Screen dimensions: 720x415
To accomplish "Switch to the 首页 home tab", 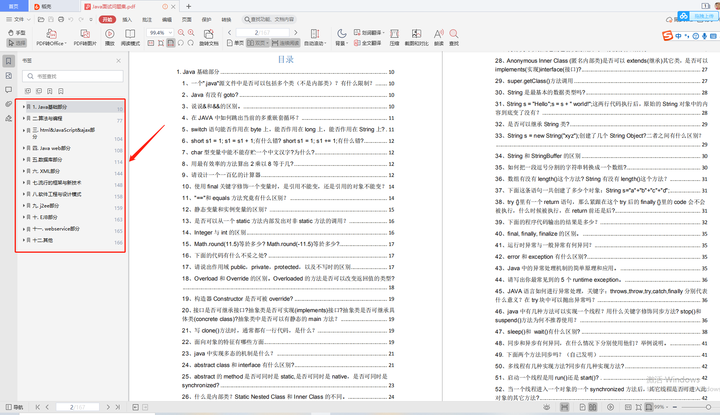I will point(14,6).
